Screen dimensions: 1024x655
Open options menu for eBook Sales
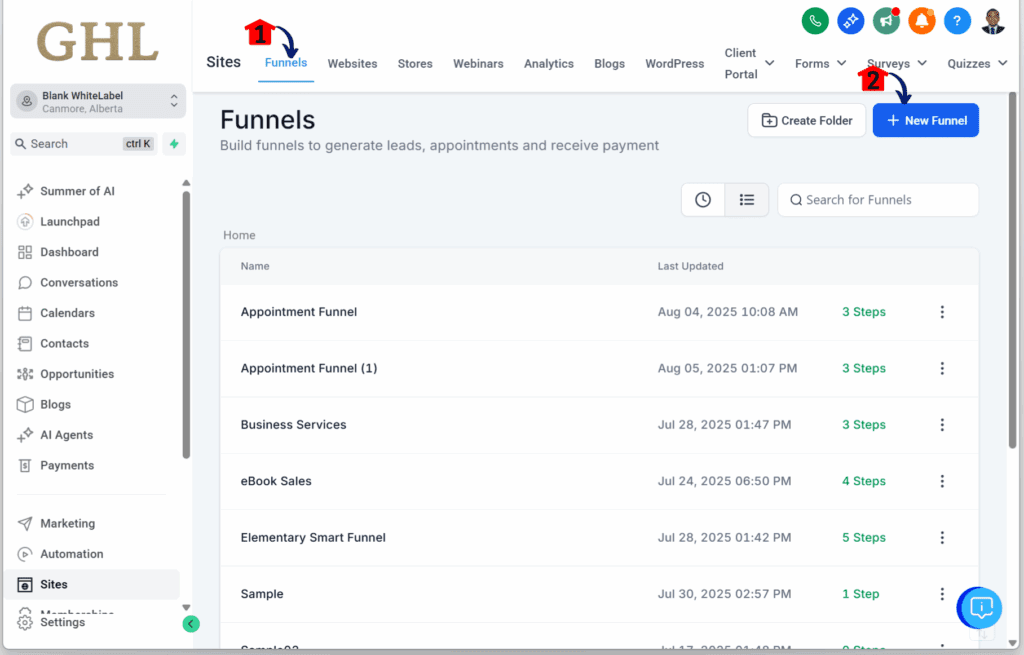pyautogui.click(x=942, y=481)
